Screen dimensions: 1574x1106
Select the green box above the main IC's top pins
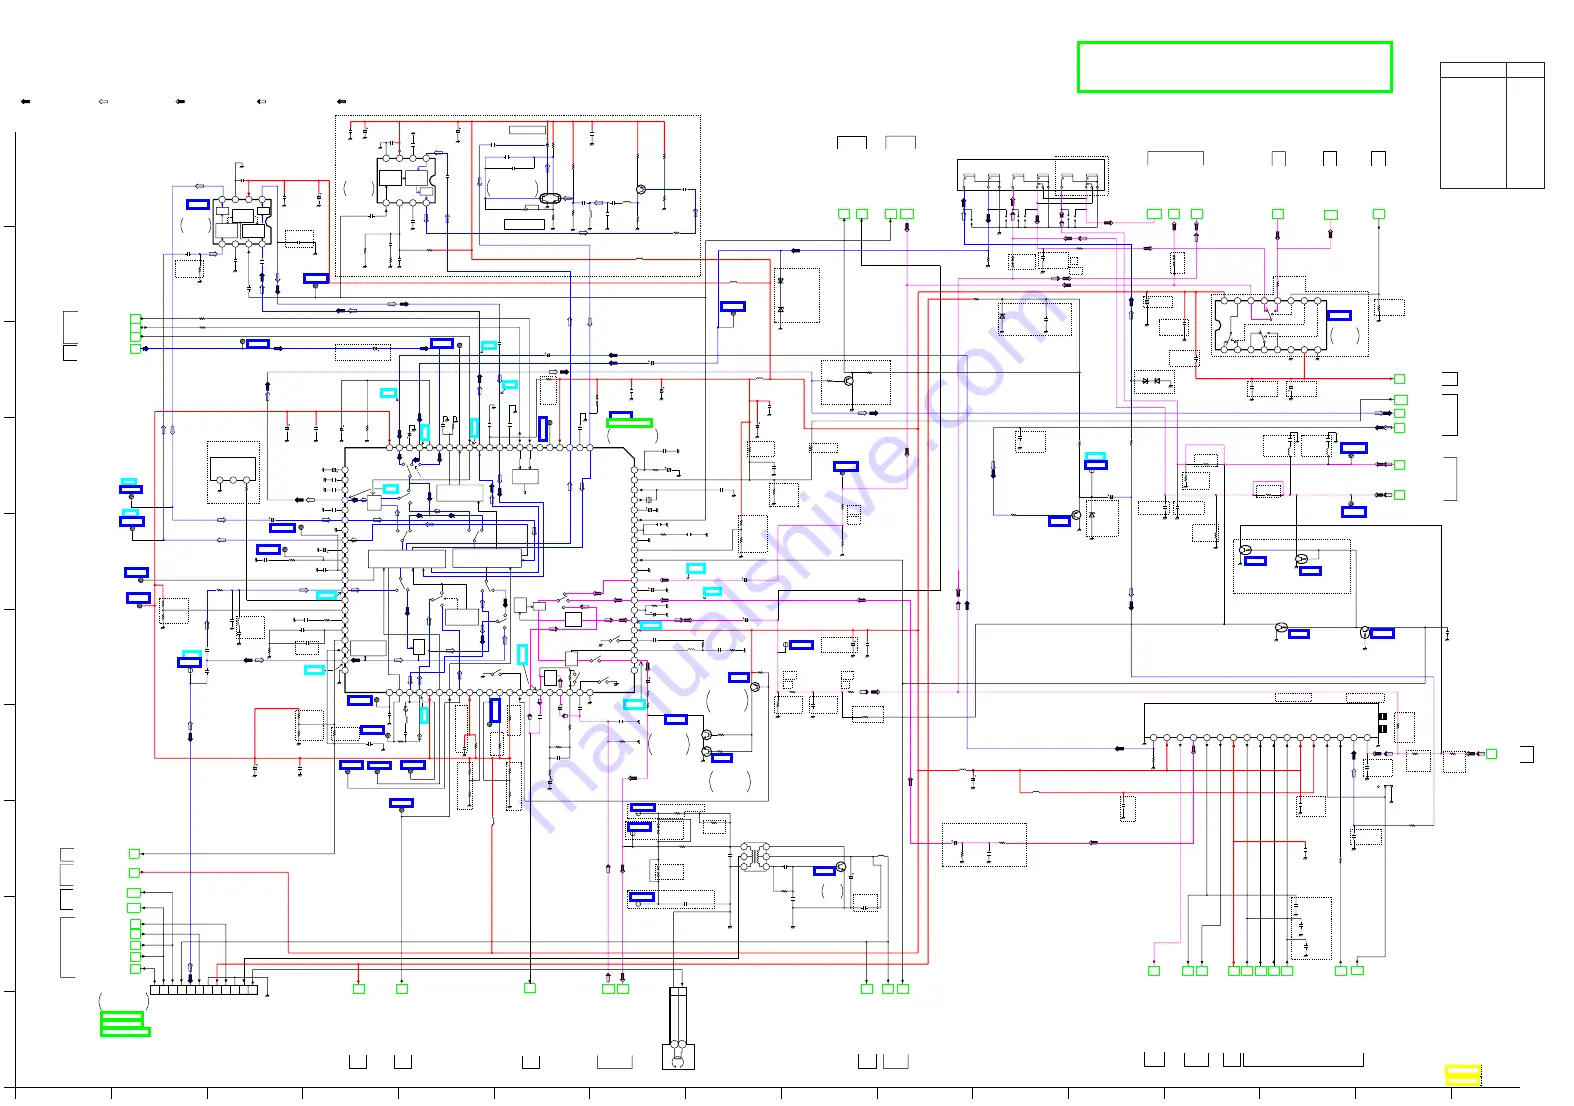click(629, 423)
